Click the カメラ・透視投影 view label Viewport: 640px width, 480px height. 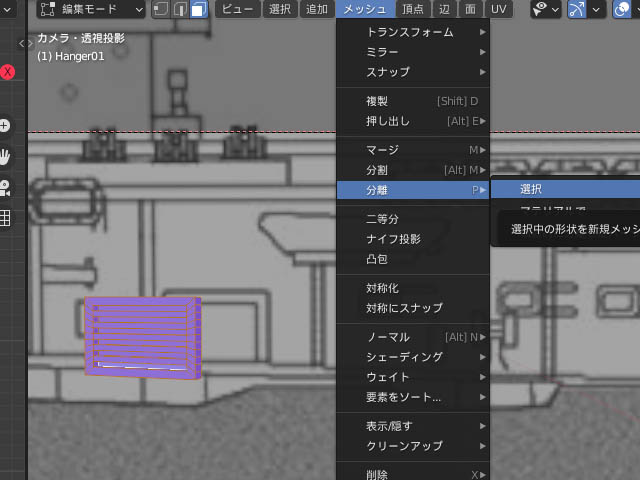coord(81,38)
